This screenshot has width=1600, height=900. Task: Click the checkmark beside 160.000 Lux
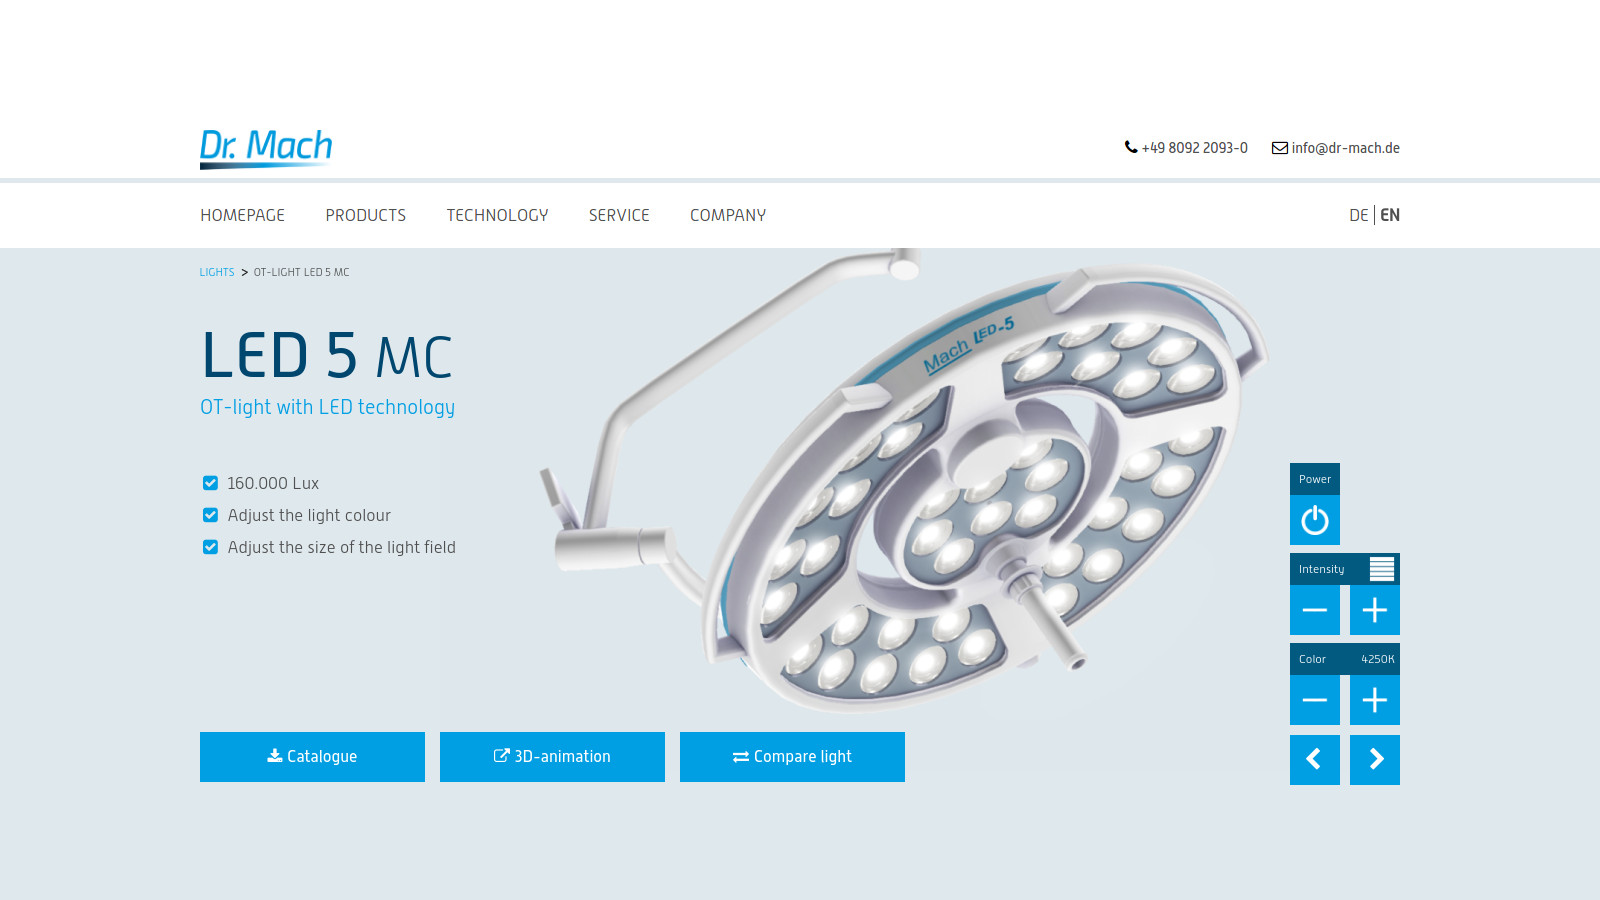[x=210, y=483]
